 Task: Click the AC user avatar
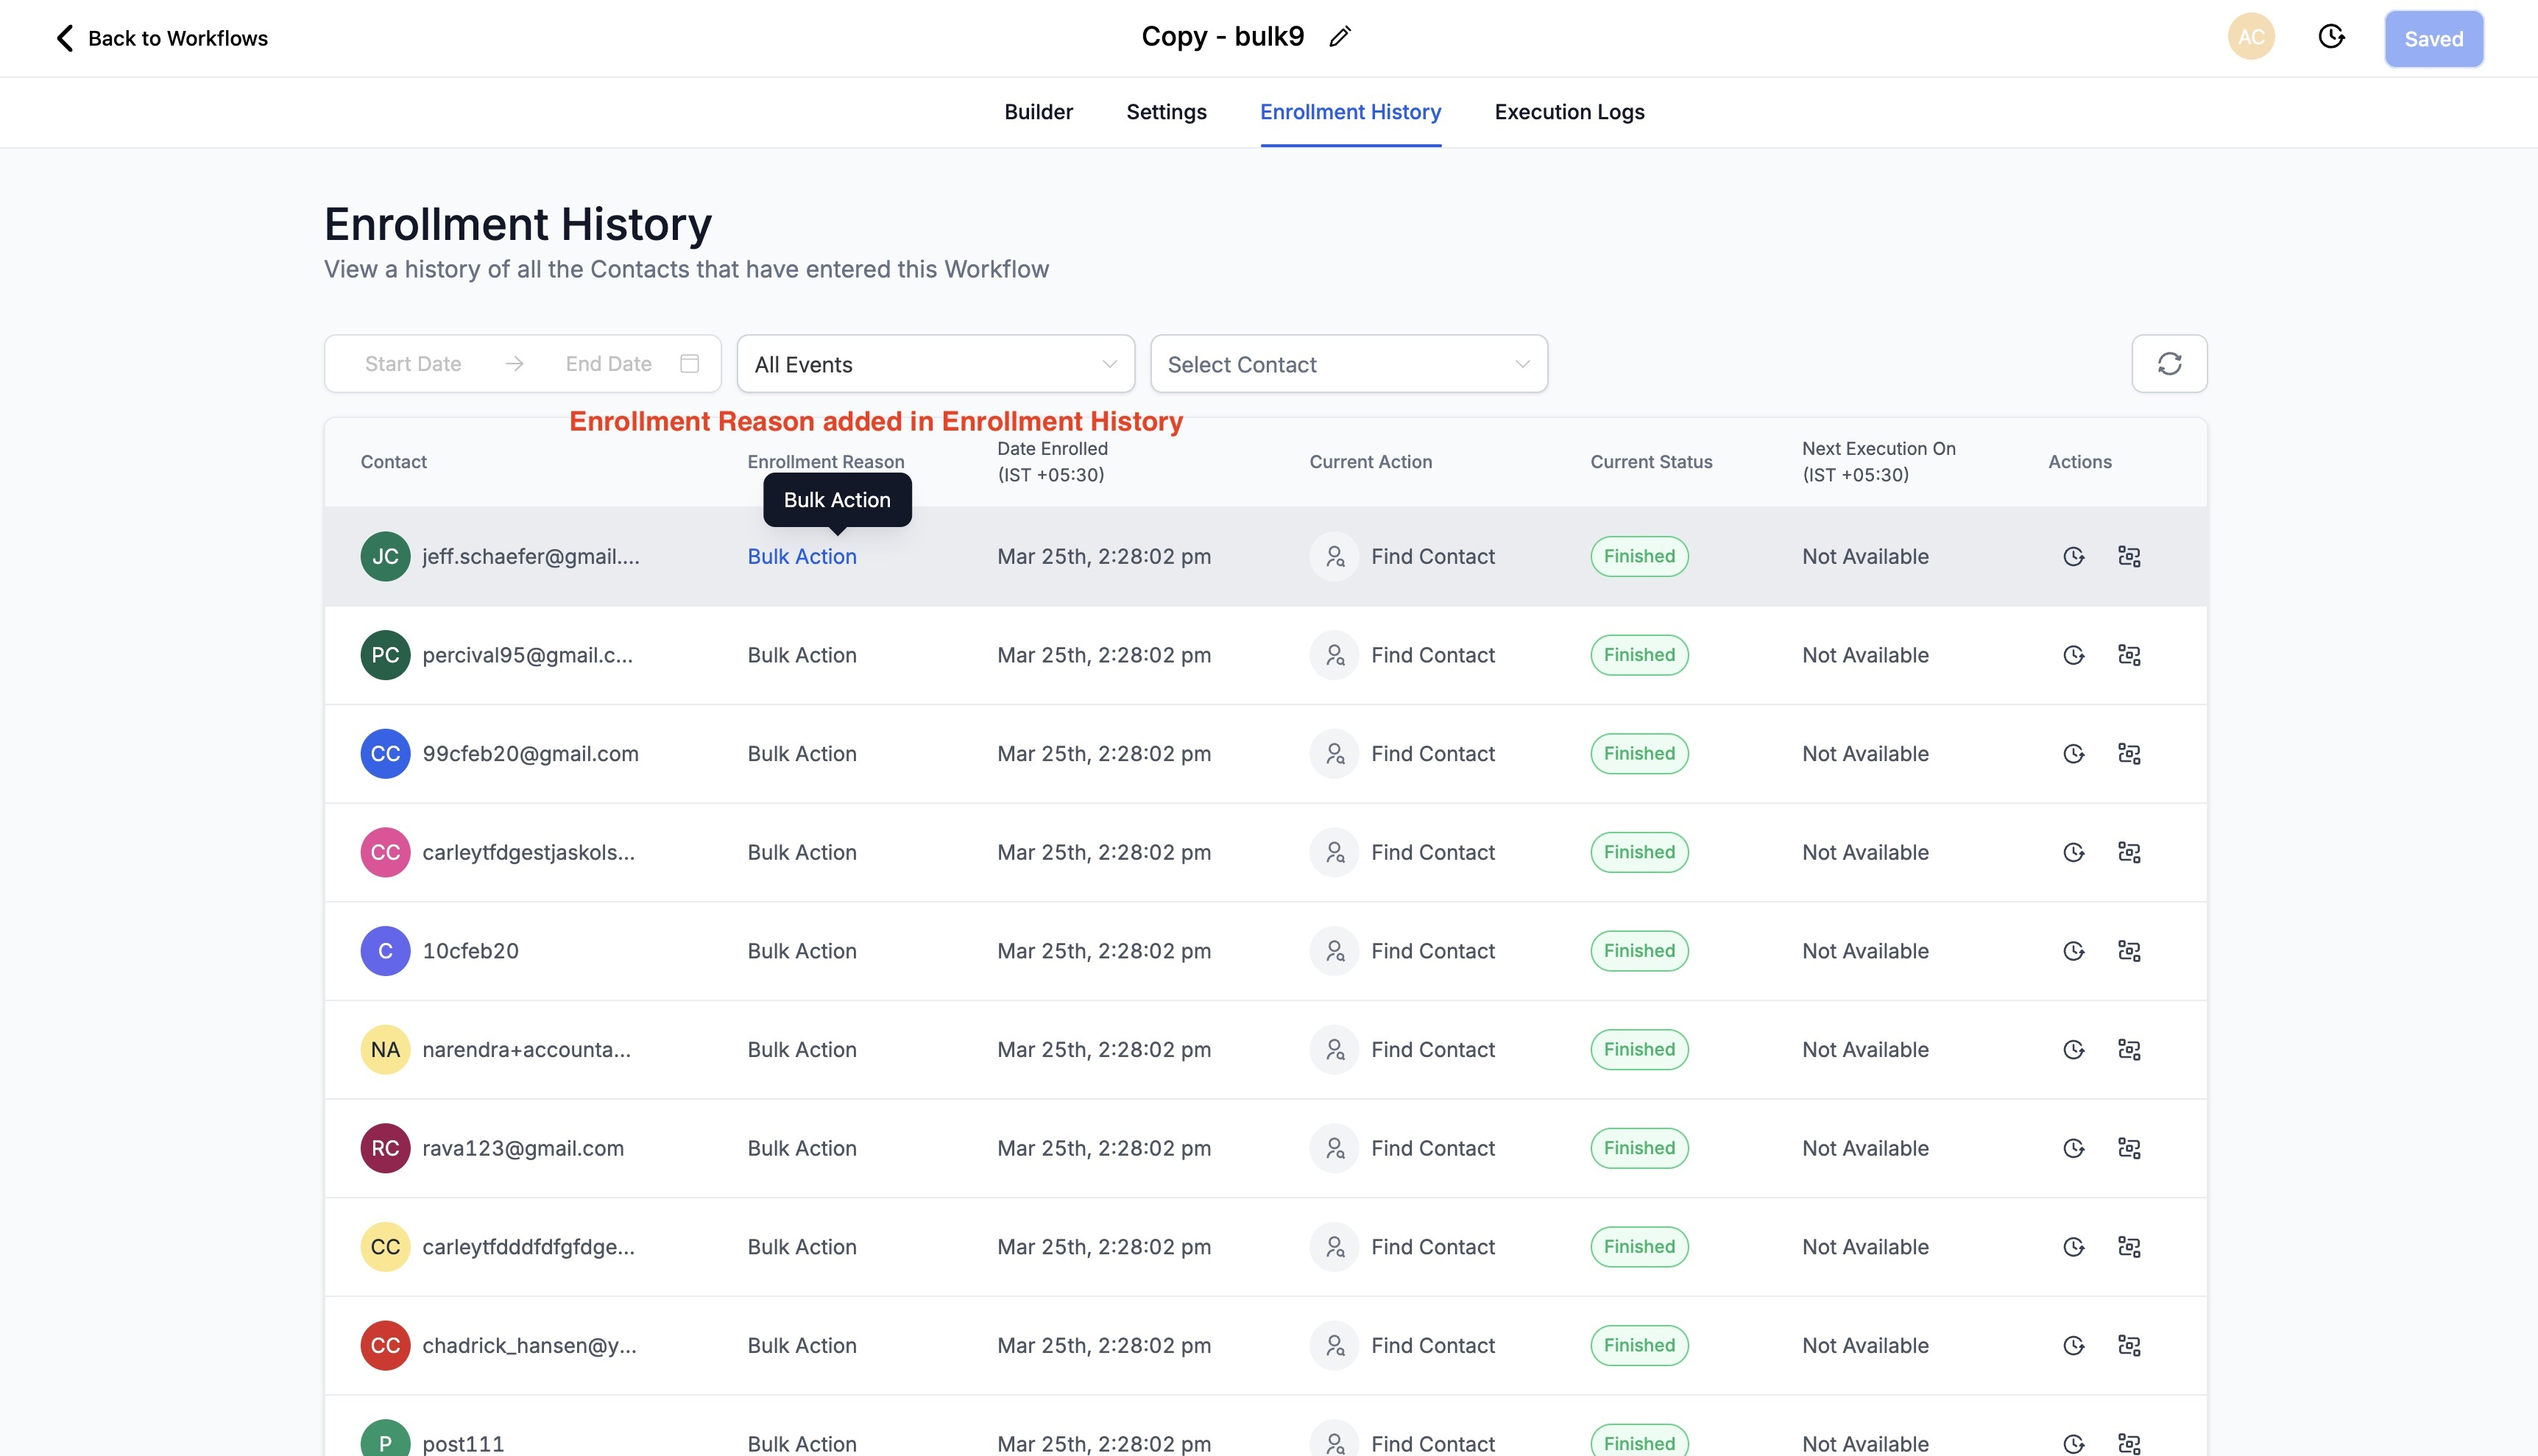click(x=2251, y=37)
